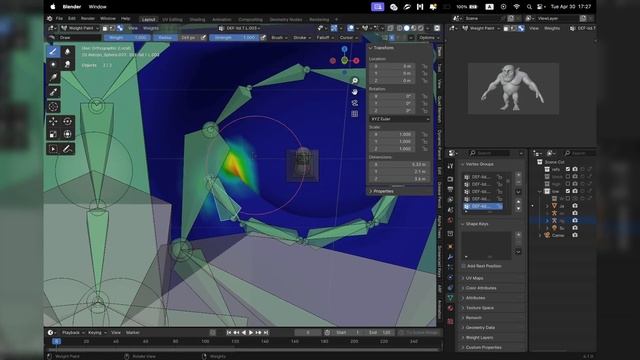Open the Wi-Fi menu bar icon
The height and width of the screenshot is (360, 640).
(516, 7)
